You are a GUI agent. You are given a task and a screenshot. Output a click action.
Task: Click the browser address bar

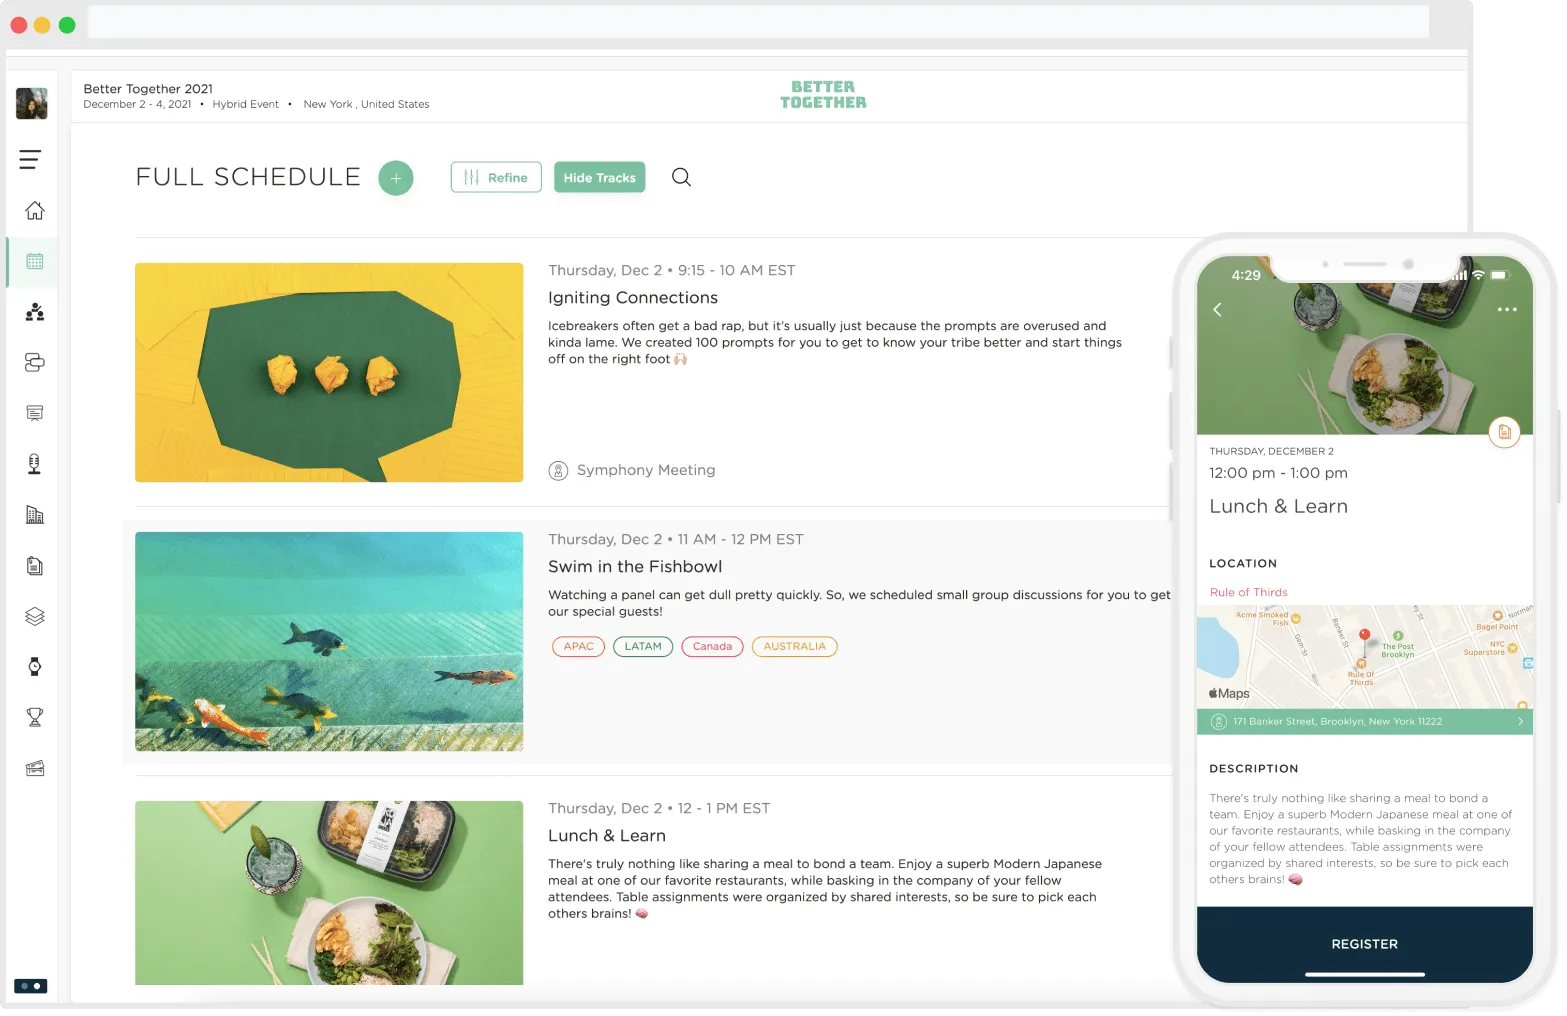click(x=758, y=22)
